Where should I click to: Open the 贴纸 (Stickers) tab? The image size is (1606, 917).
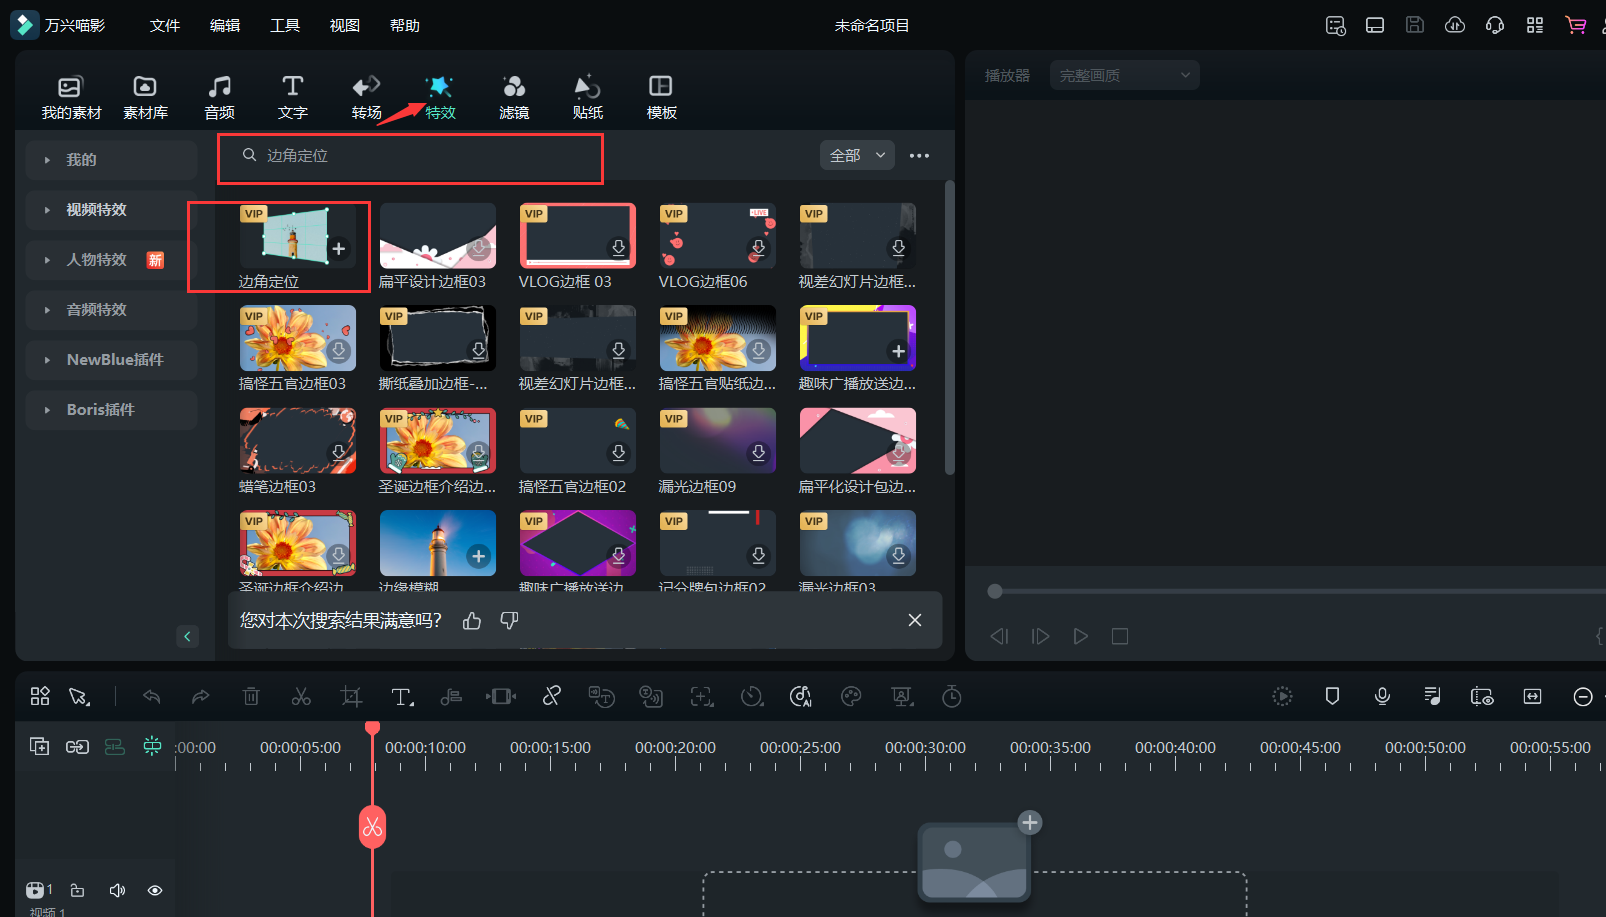587,97
